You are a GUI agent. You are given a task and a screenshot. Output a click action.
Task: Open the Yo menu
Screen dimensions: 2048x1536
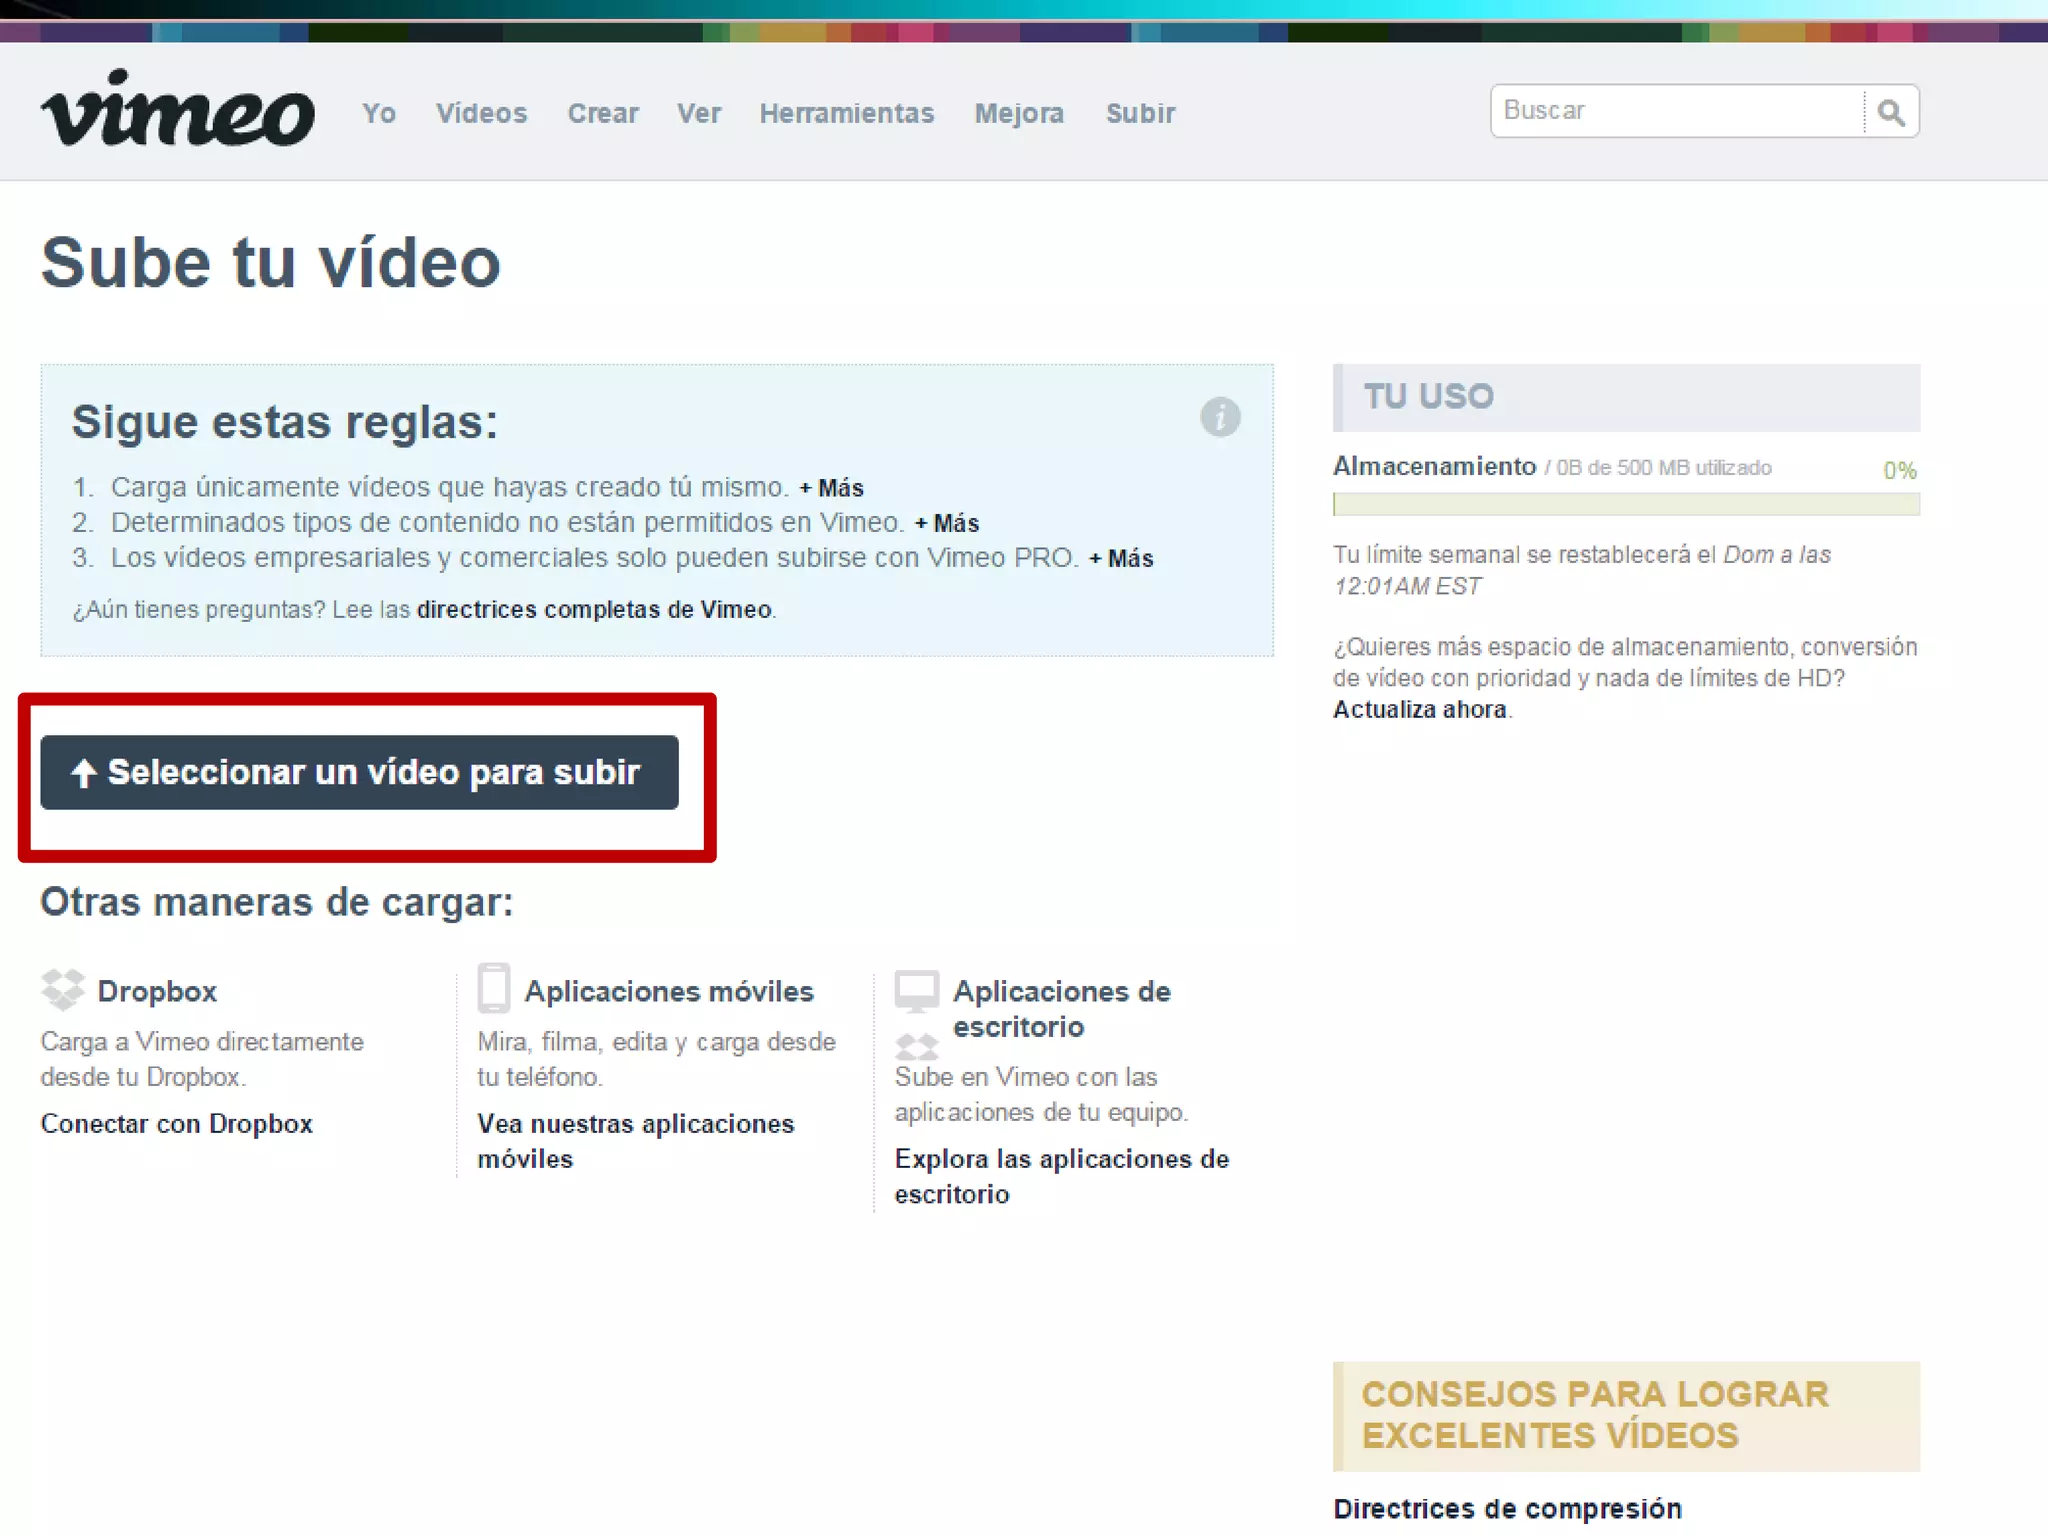[379, 113]
